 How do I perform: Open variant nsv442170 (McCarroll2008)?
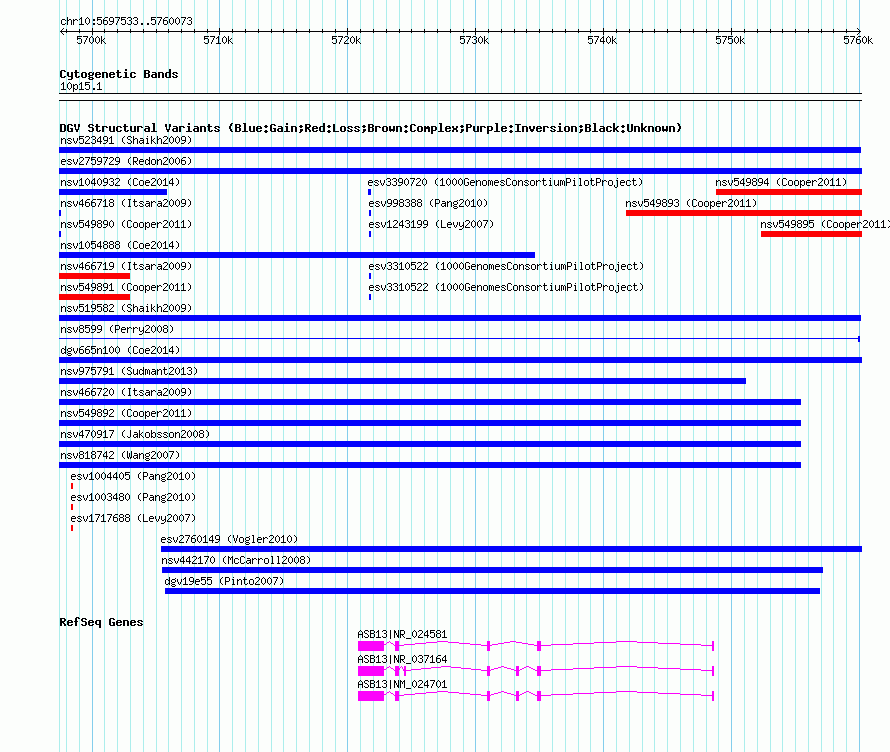[x=236, y=560]
